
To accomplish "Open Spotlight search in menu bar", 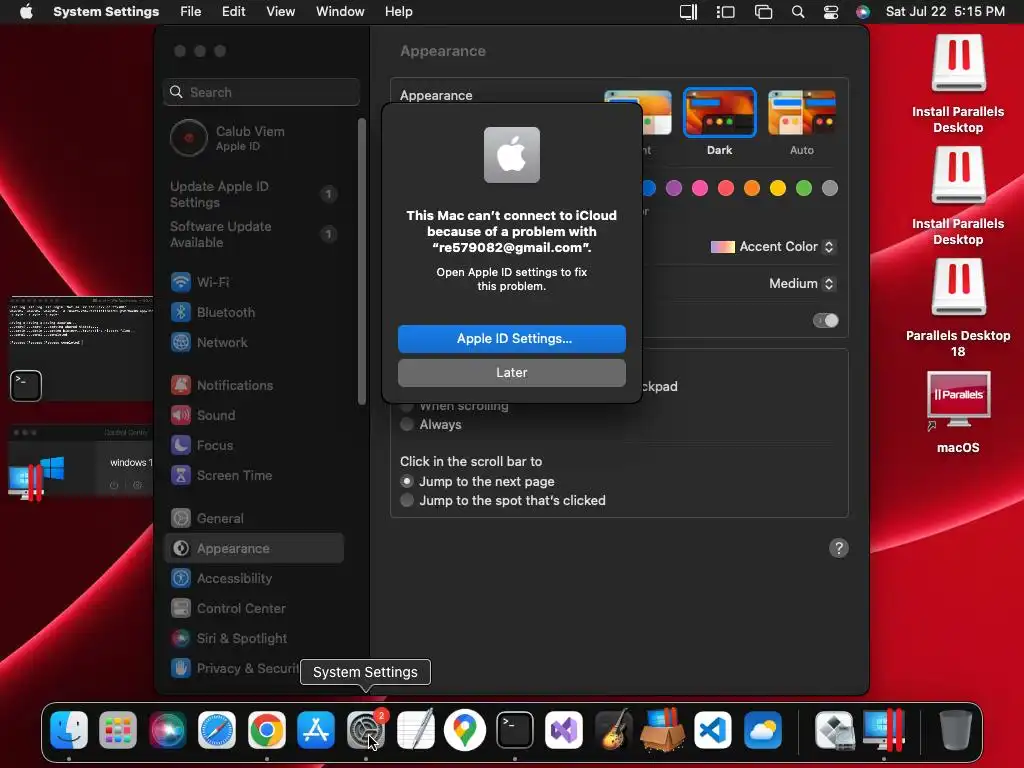I will tap(797, 12).
